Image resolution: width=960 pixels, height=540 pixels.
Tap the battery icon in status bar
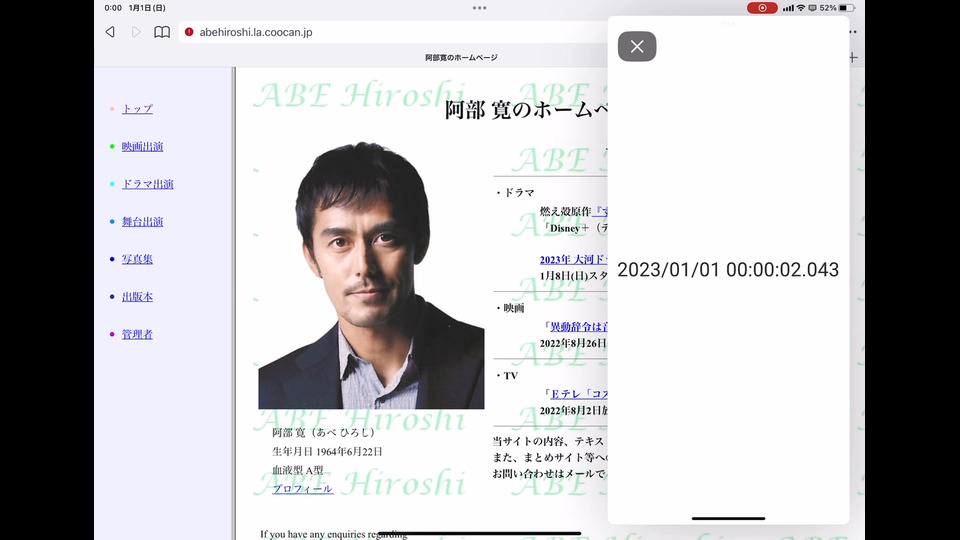coord(847,8)
